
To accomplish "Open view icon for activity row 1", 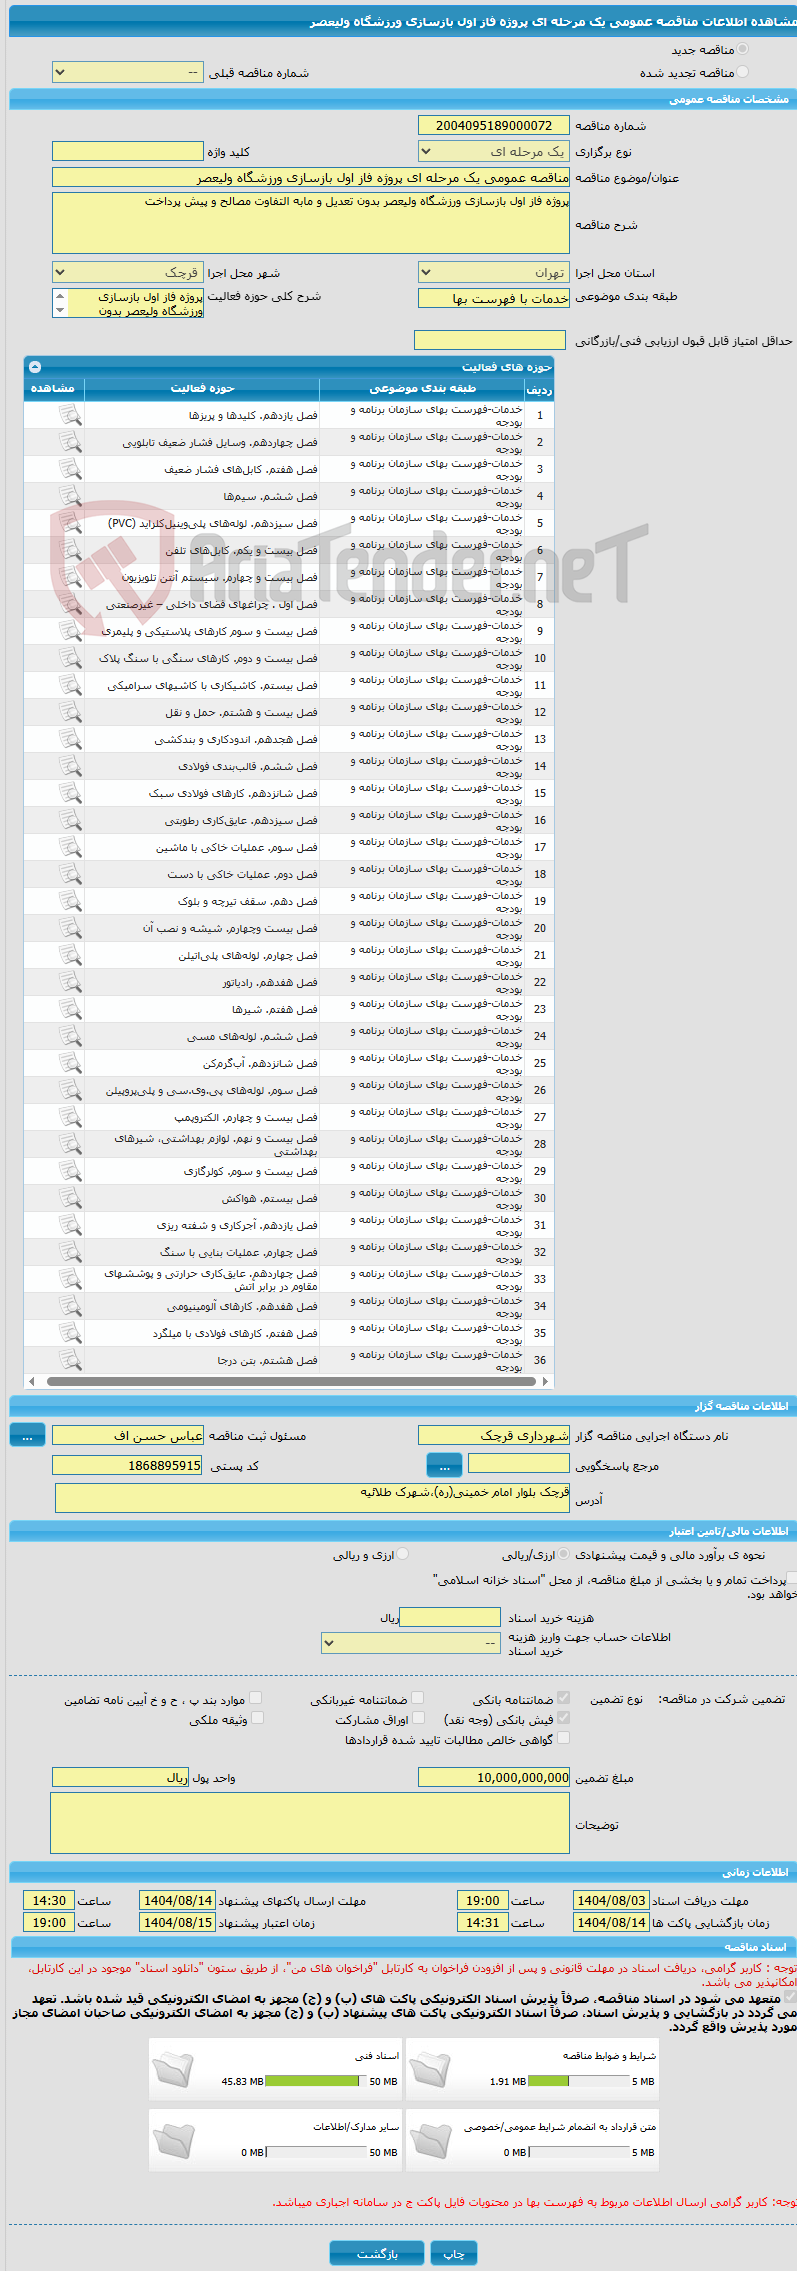I will pos(70,415).
